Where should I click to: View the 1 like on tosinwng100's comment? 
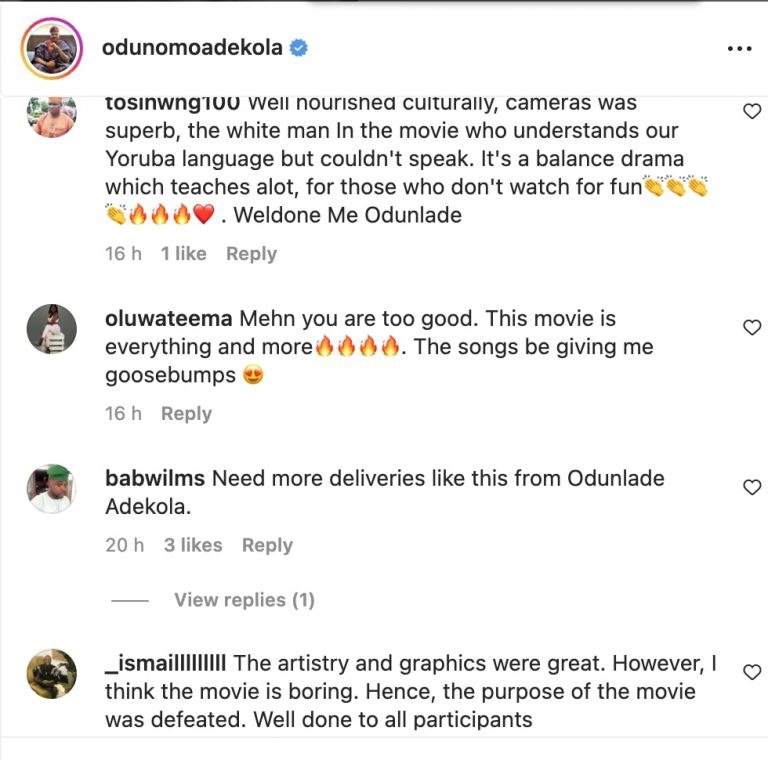click(183, 254)
